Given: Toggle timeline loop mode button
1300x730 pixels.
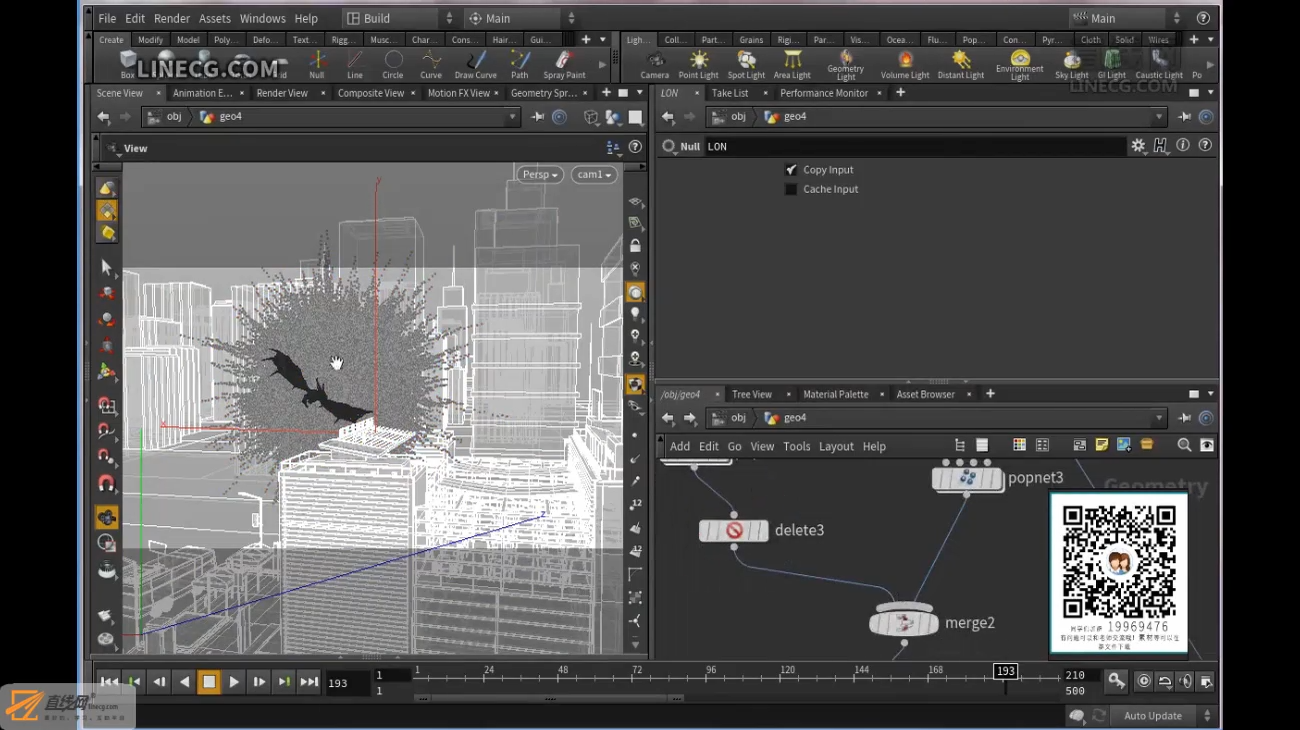Looking at the screenshot, I should 1165,681.
